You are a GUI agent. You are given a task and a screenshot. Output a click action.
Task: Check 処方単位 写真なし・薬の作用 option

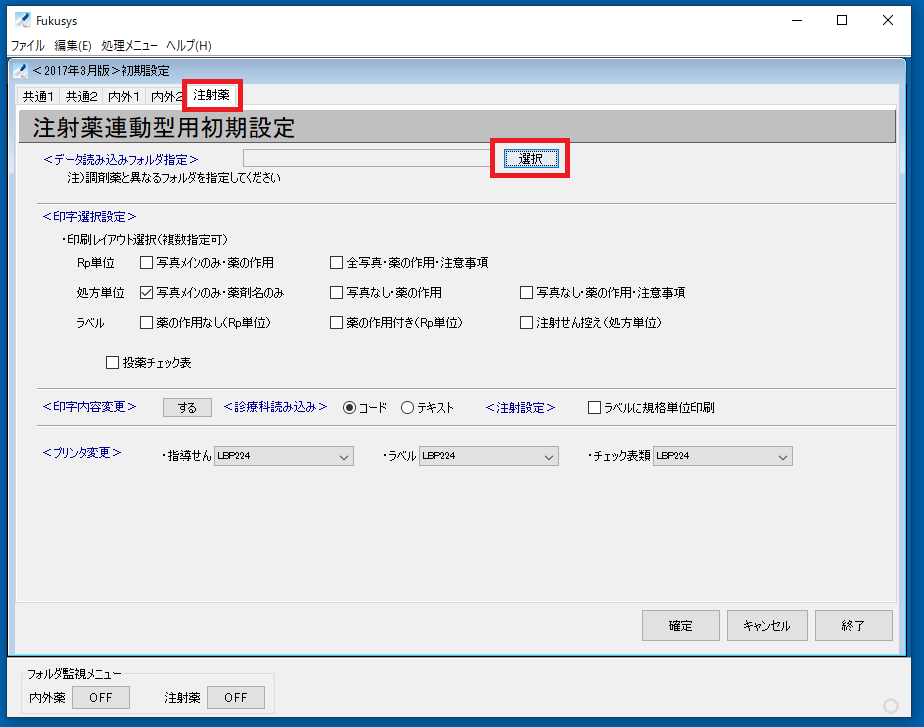tap(336, 293)
